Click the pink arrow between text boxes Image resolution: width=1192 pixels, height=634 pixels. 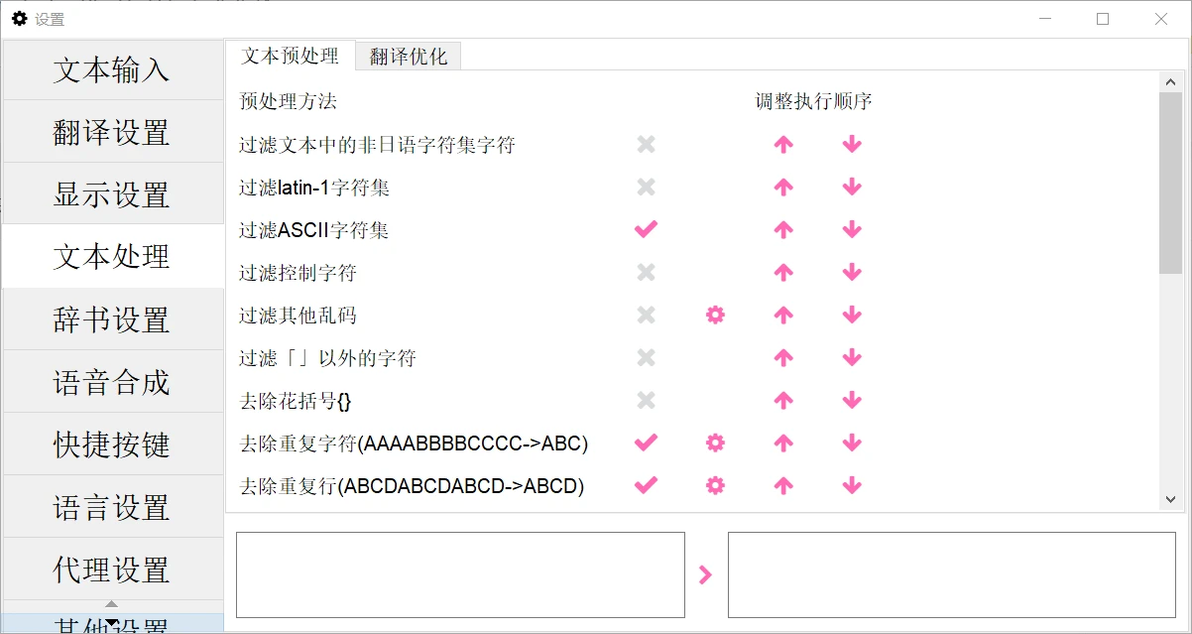tap(705, 575)
